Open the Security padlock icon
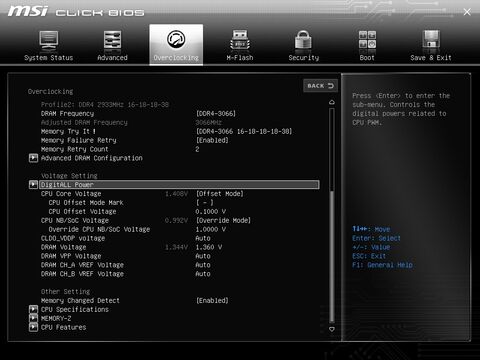This screenshot has width=480, height=360. point(303,41)
